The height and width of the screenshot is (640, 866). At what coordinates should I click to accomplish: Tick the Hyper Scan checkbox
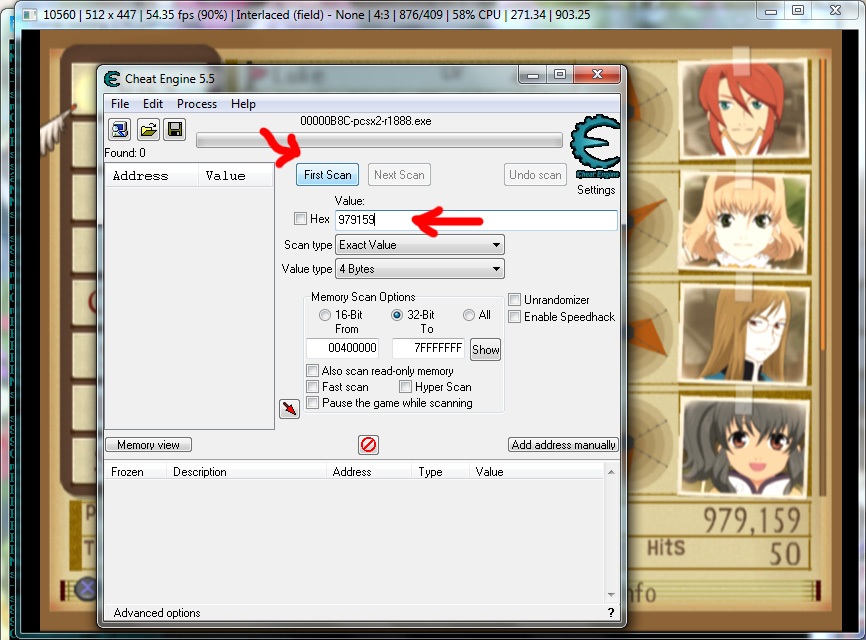pos(405,387)
